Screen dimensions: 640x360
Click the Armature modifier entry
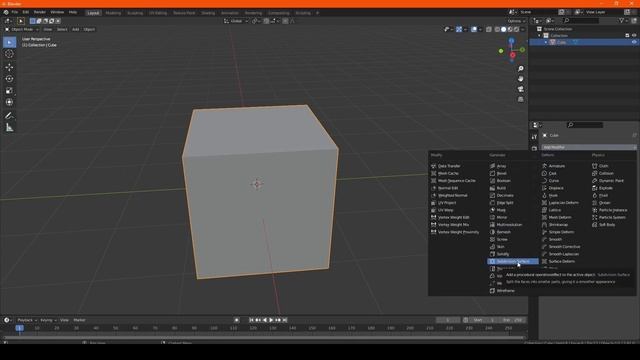557,166
